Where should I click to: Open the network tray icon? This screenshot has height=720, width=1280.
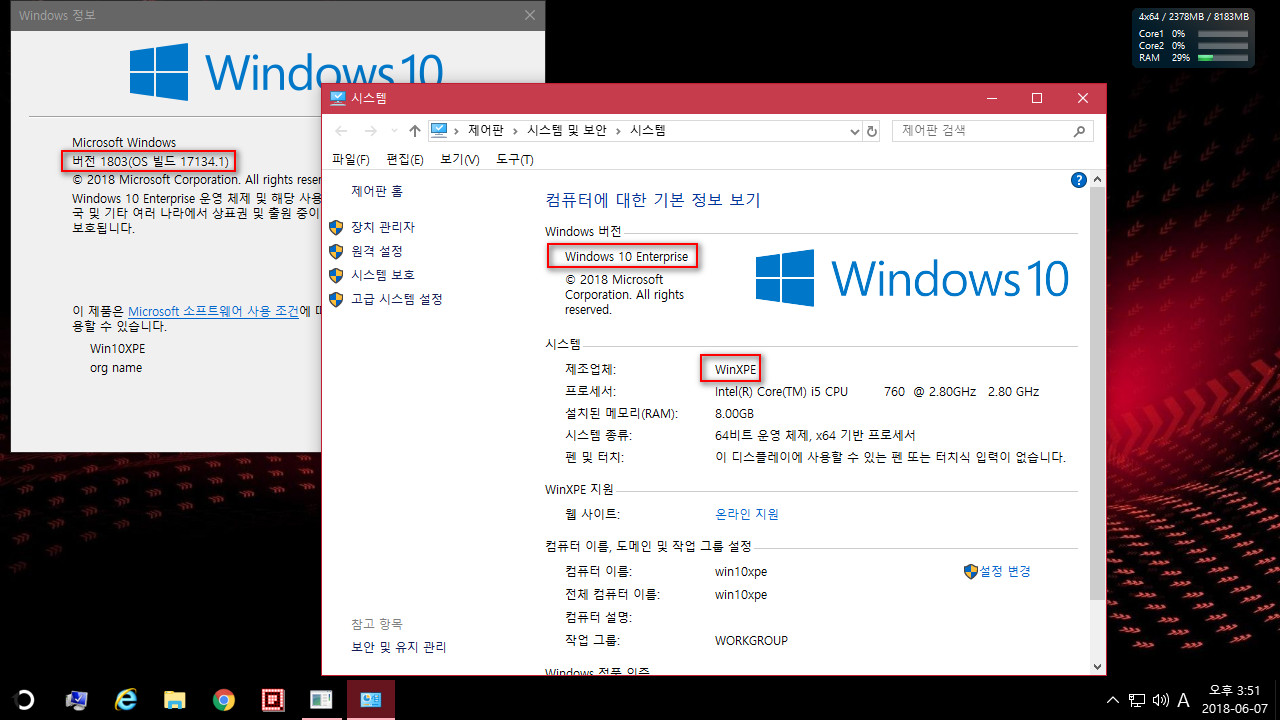point(1137,700)
